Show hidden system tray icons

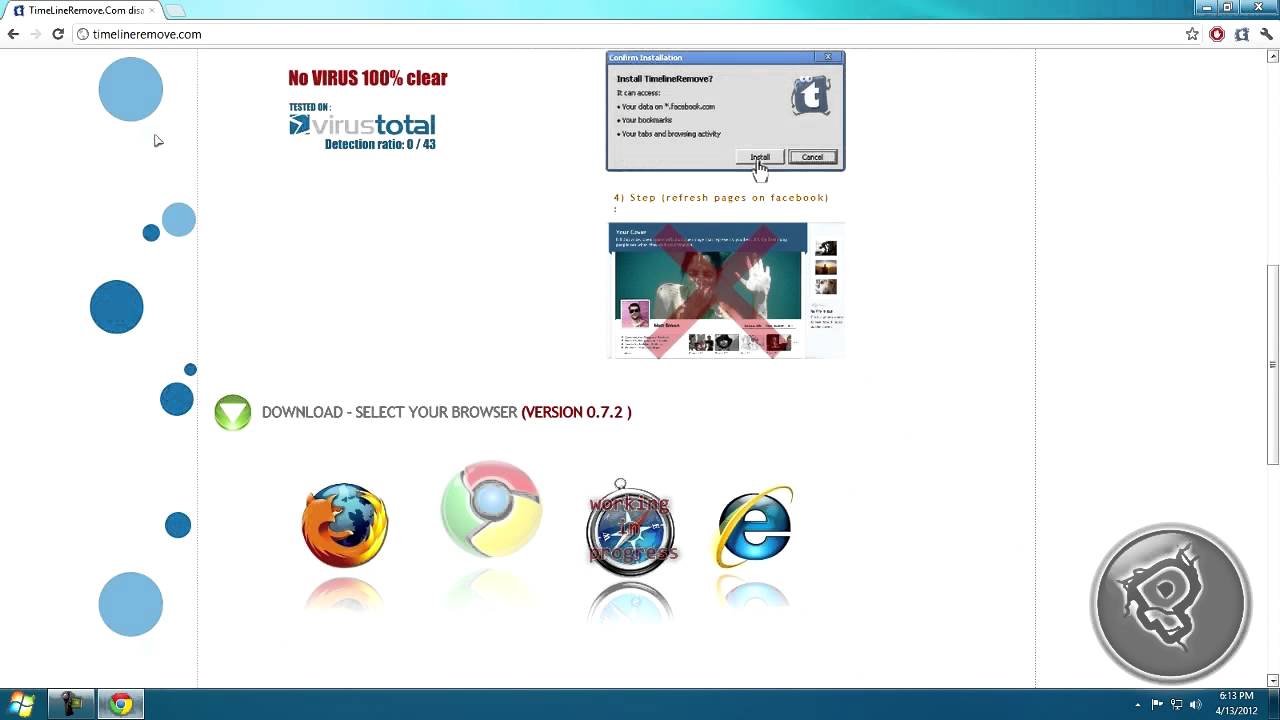pyautogui.click(x=1138, y=705)
